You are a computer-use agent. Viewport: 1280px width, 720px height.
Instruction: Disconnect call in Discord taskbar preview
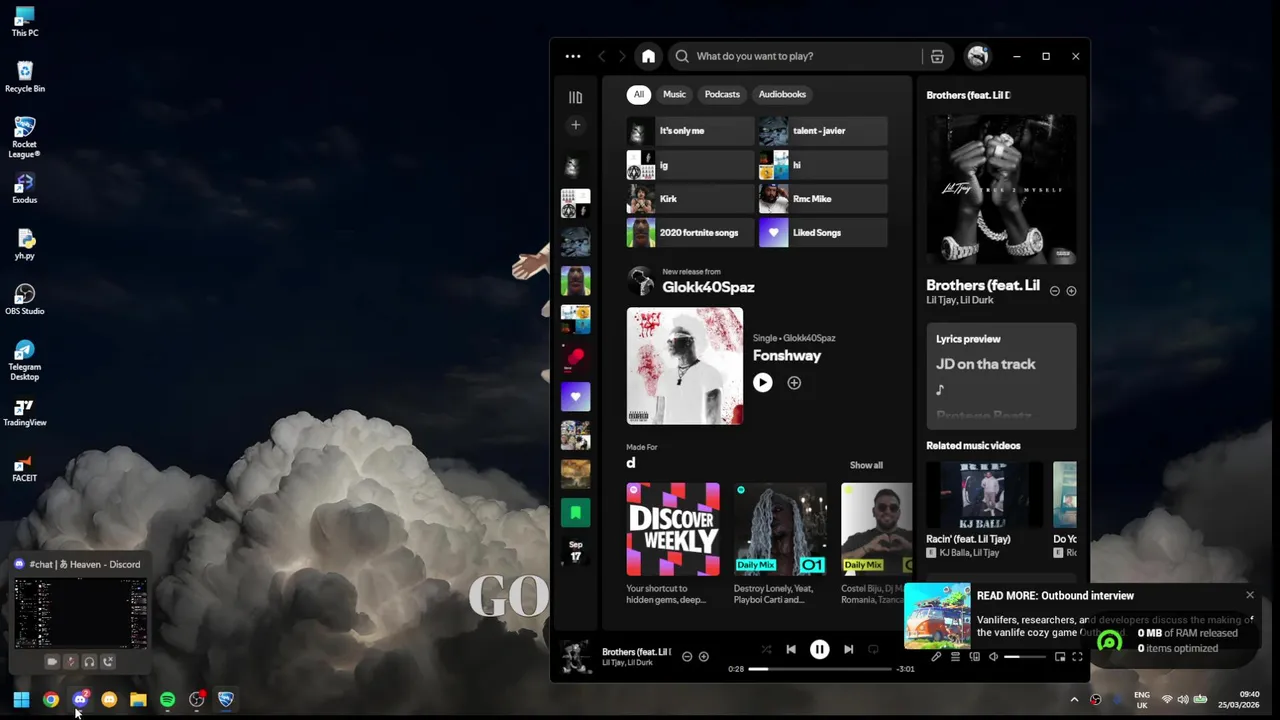[x=108, y=661]
